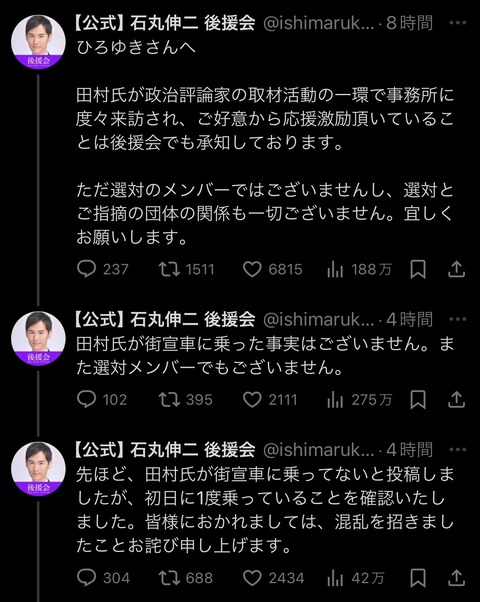Open @ishimaruk handle on third tweet

[x=319, y=450]
